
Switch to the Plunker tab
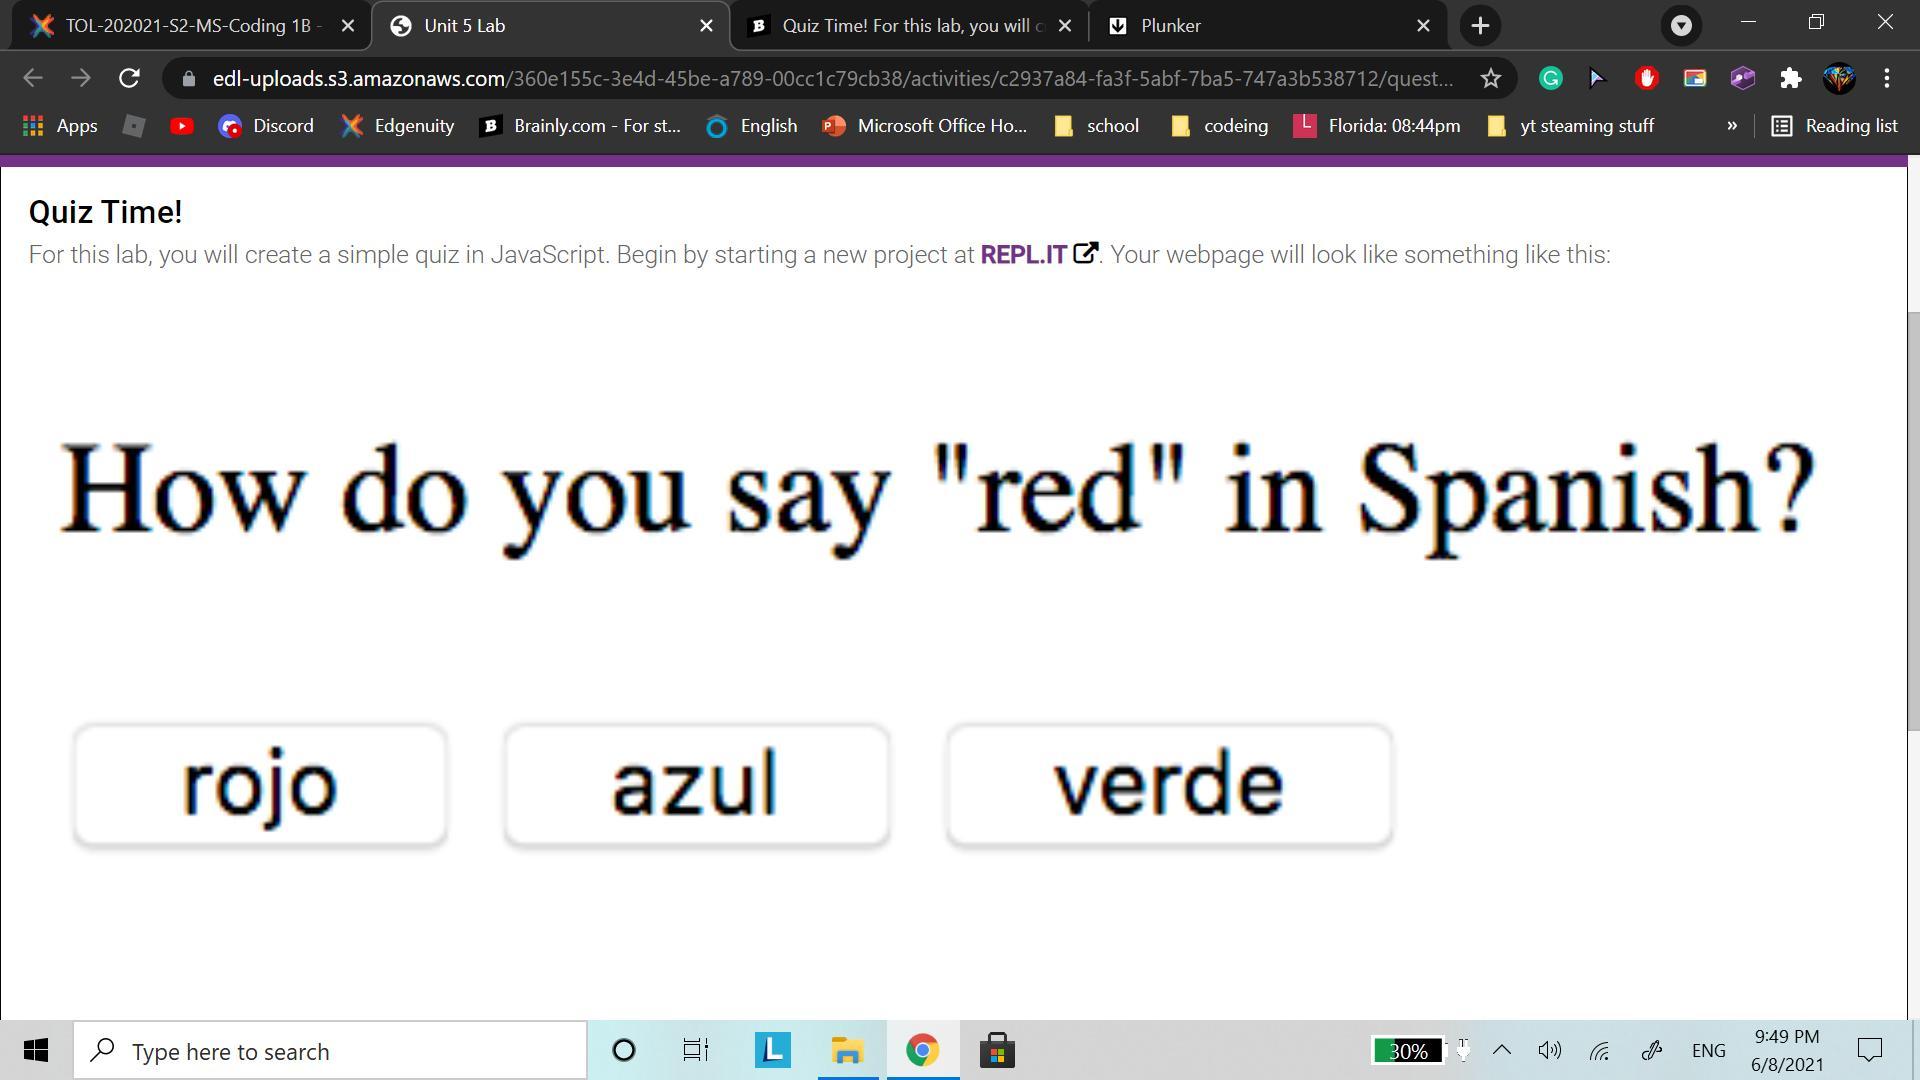pos(1260,26)
